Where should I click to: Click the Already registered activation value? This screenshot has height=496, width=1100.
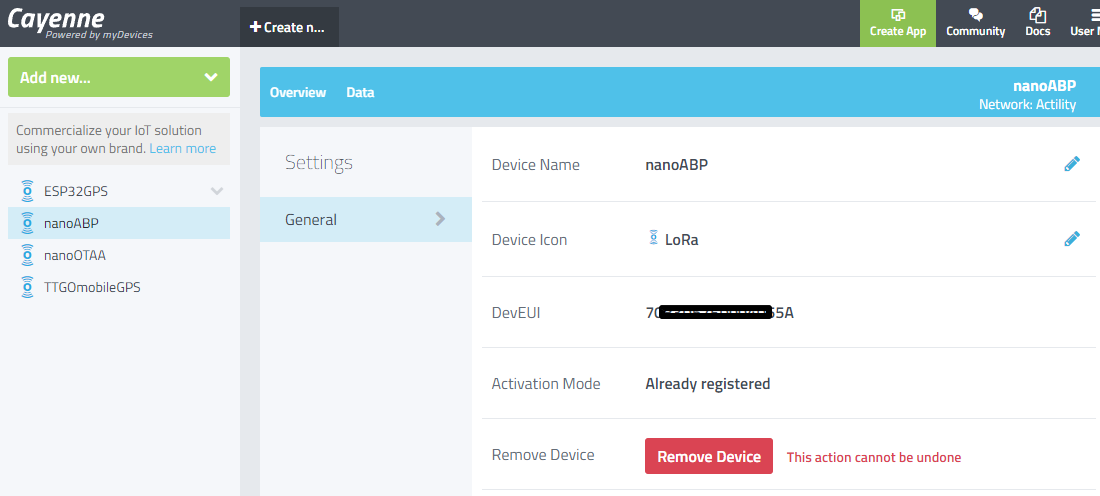point(708,384)
